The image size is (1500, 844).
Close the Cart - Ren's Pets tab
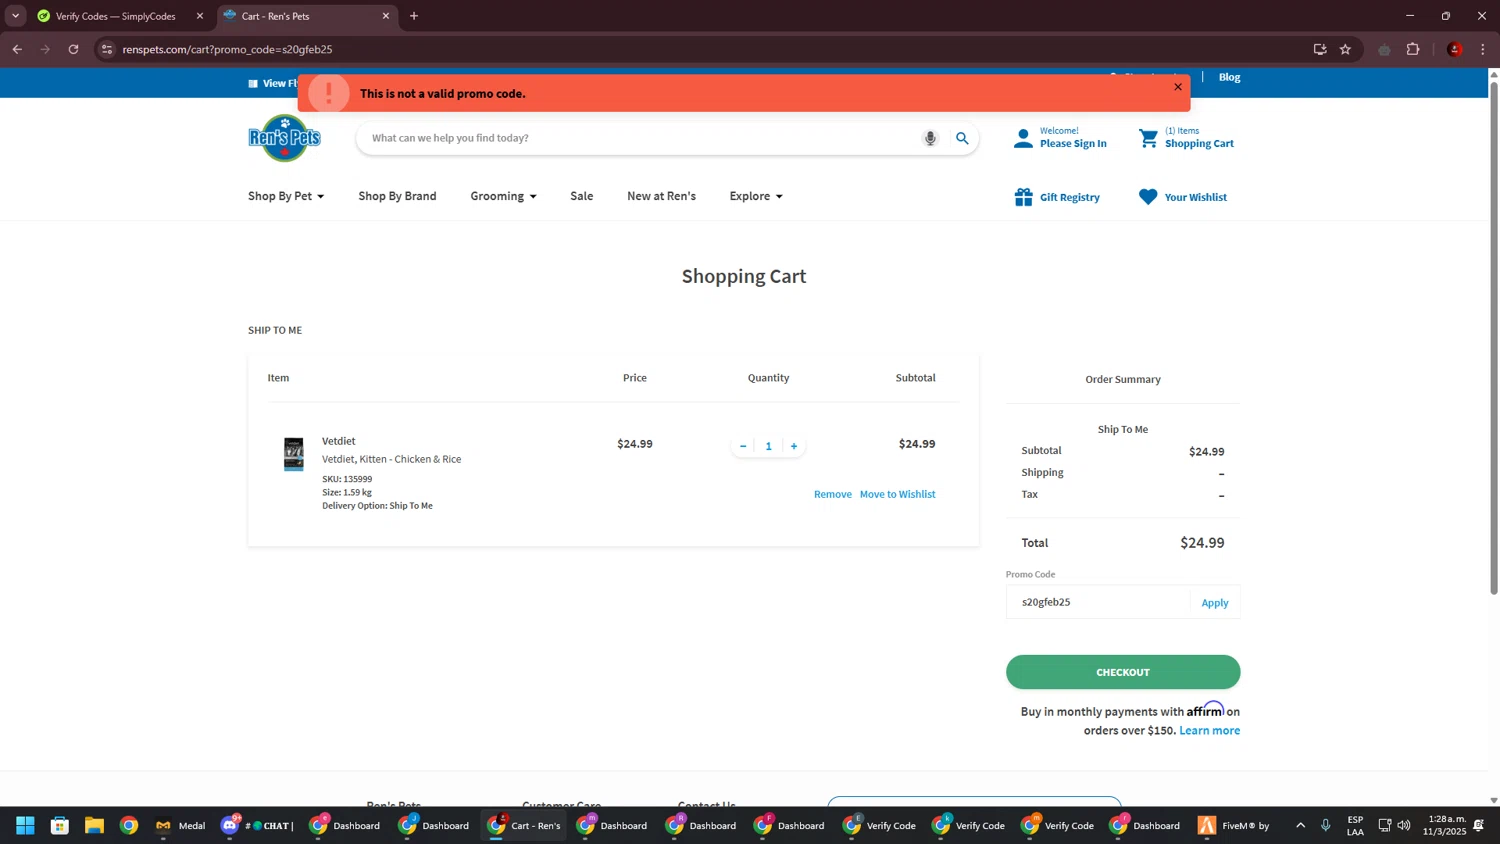pos(386,16)
